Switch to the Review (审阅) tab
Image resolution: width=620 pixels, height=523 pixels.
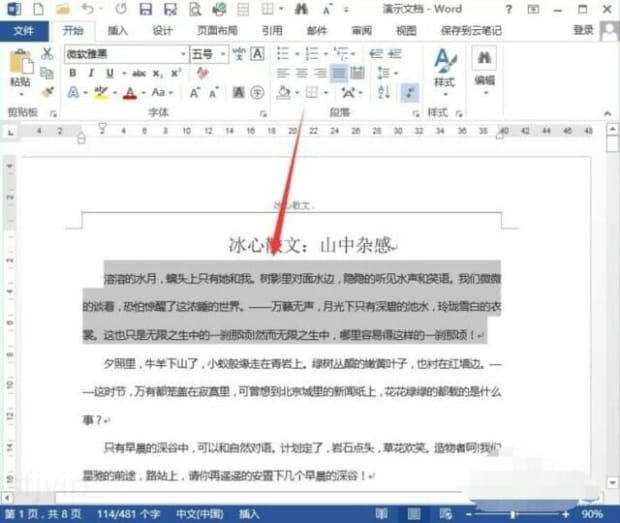362,30
